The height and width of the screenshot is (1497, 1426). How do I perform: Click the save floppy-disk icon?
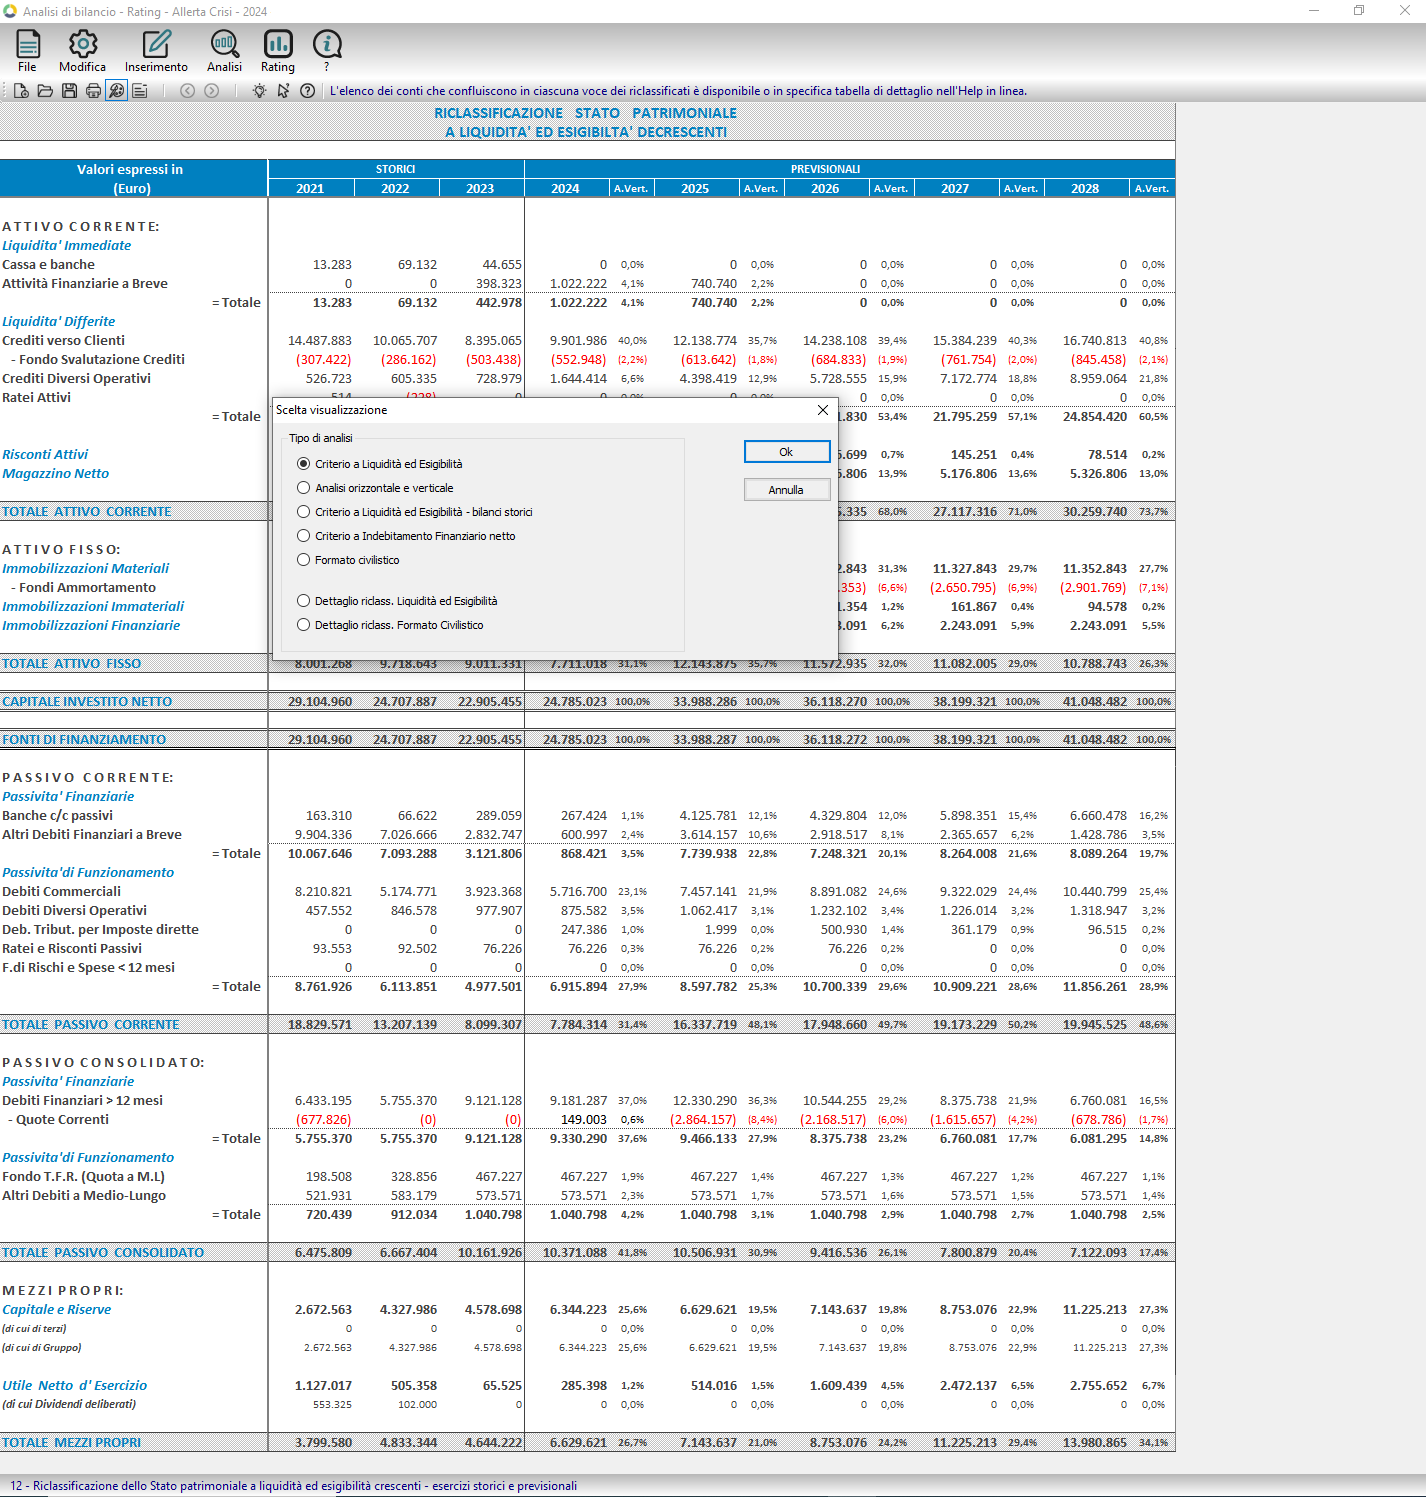point(69,91)
